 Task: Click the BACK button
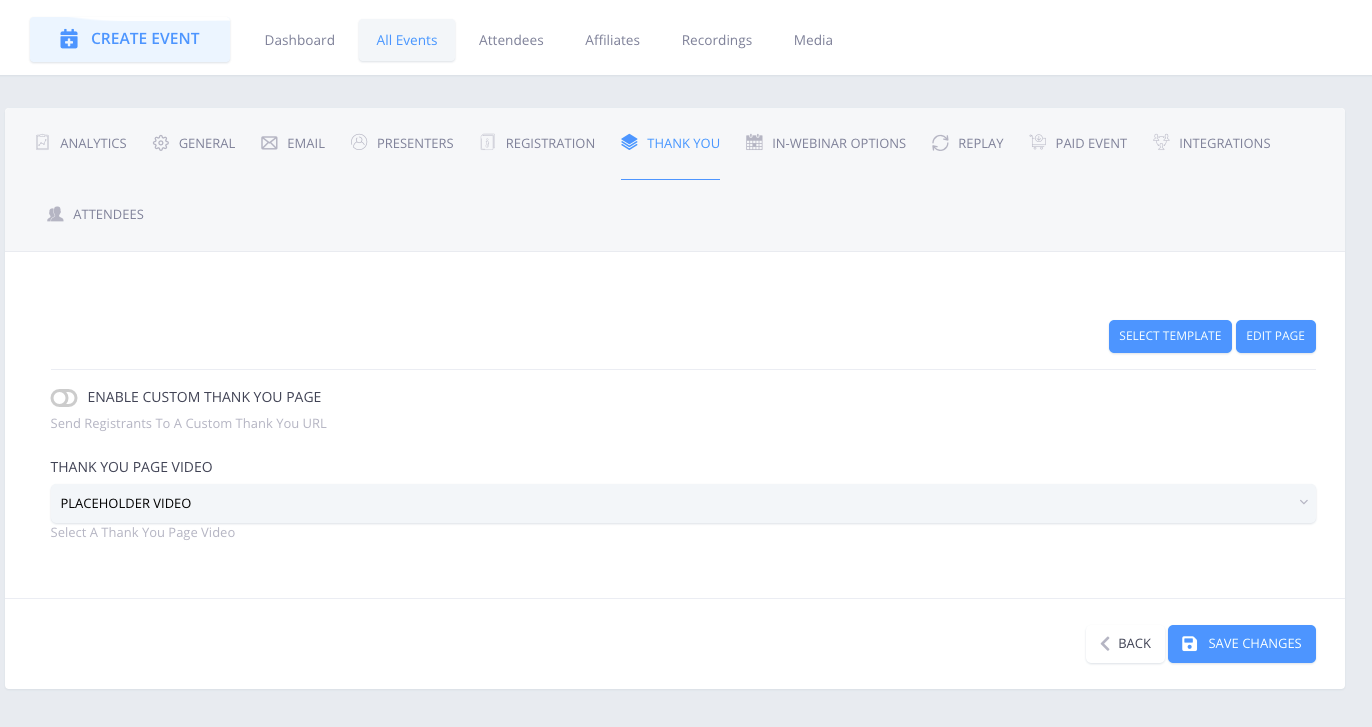[1125, 644]
